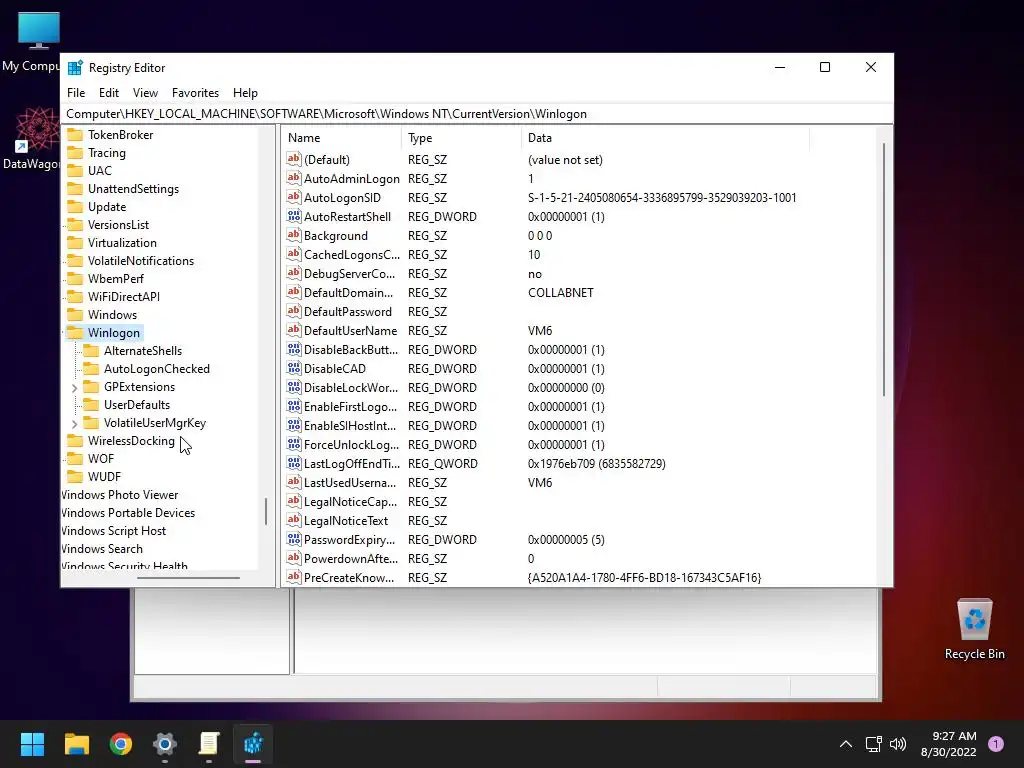Screen dimensions: 1024x768
Task: Open the Edit menu
Action: tap(108, 93)
